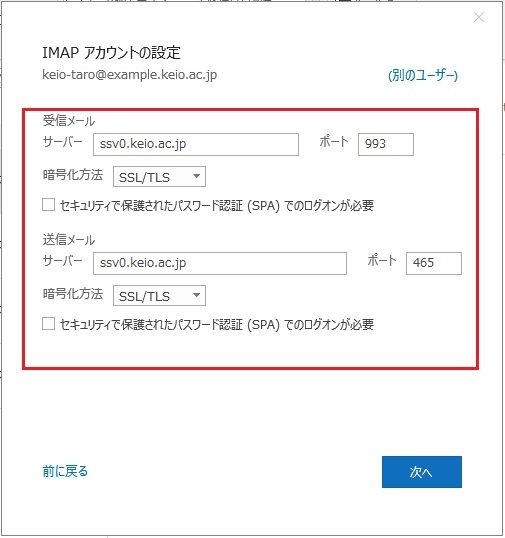Focus the outgoing mail server field

coord(220,263)
